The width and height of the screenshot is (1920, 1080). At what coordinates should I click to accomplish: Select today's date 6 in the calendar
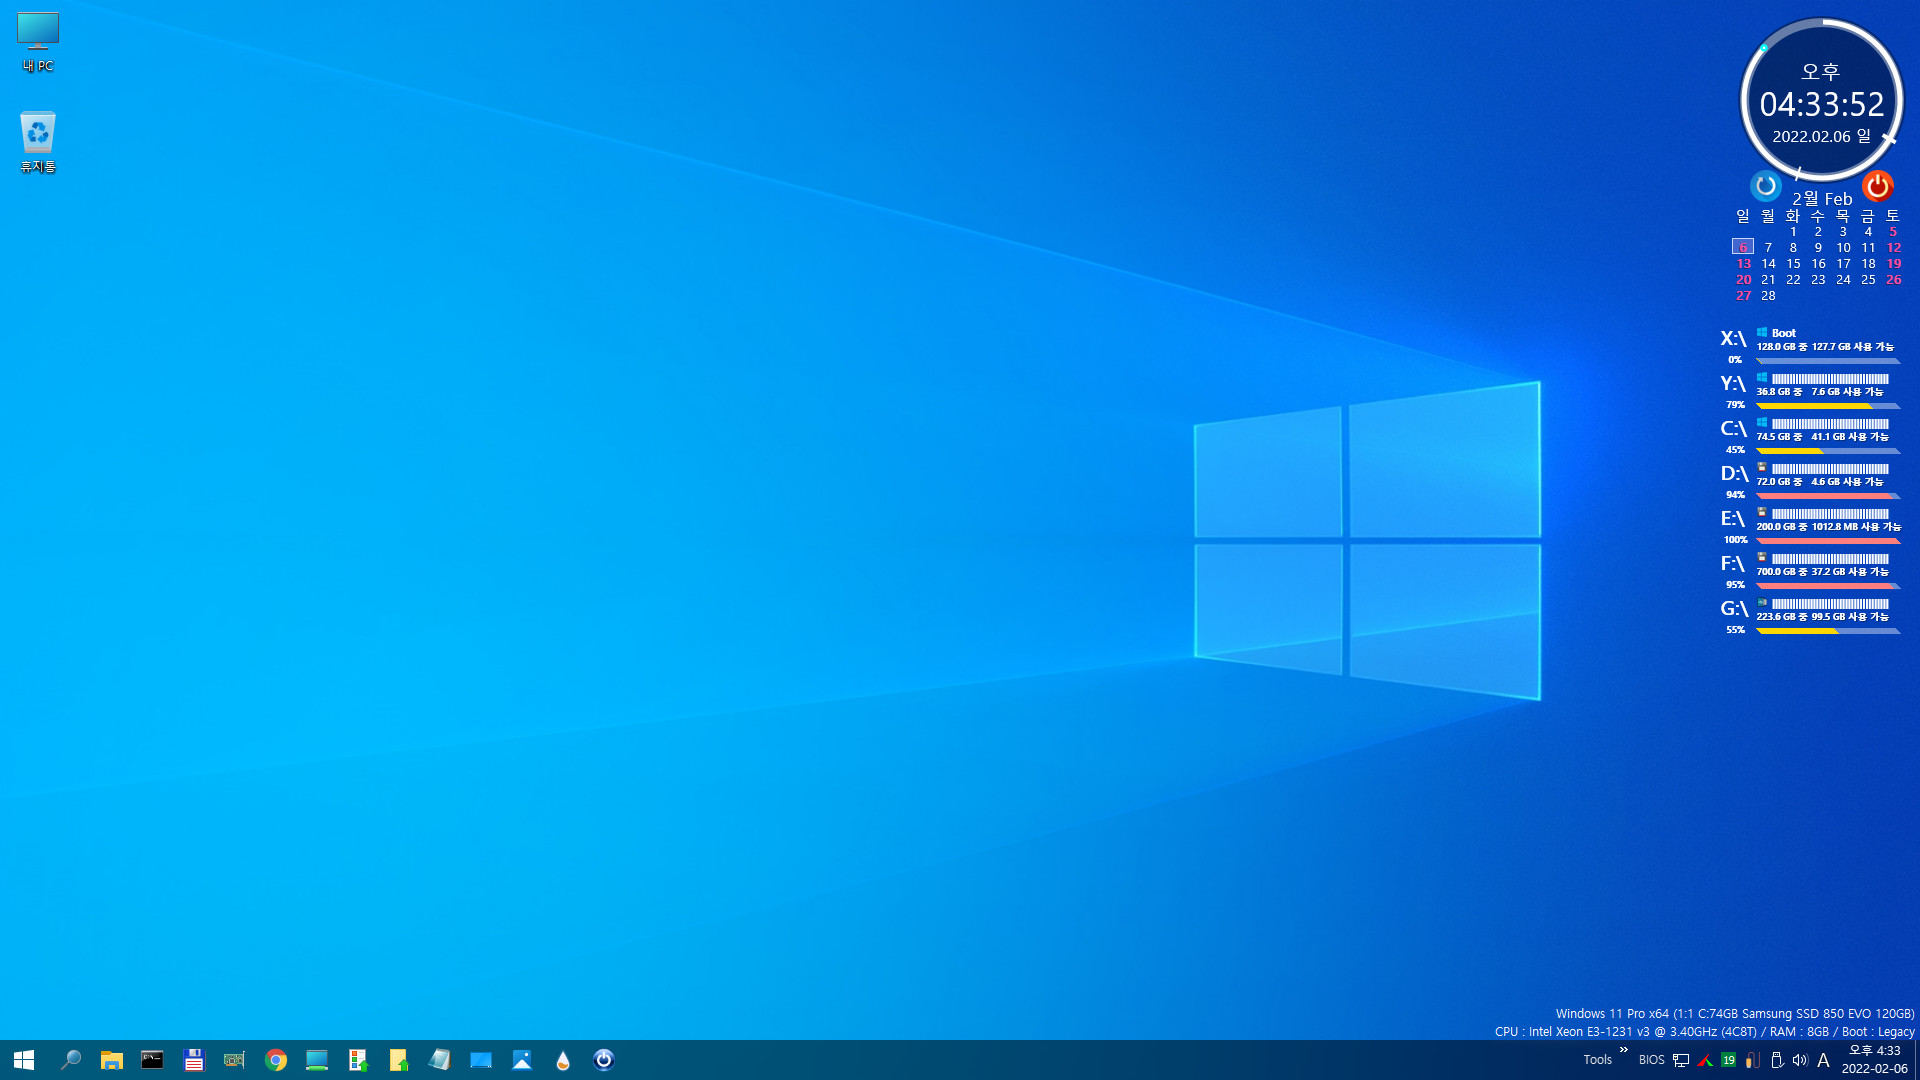[x=1743, y=247]
